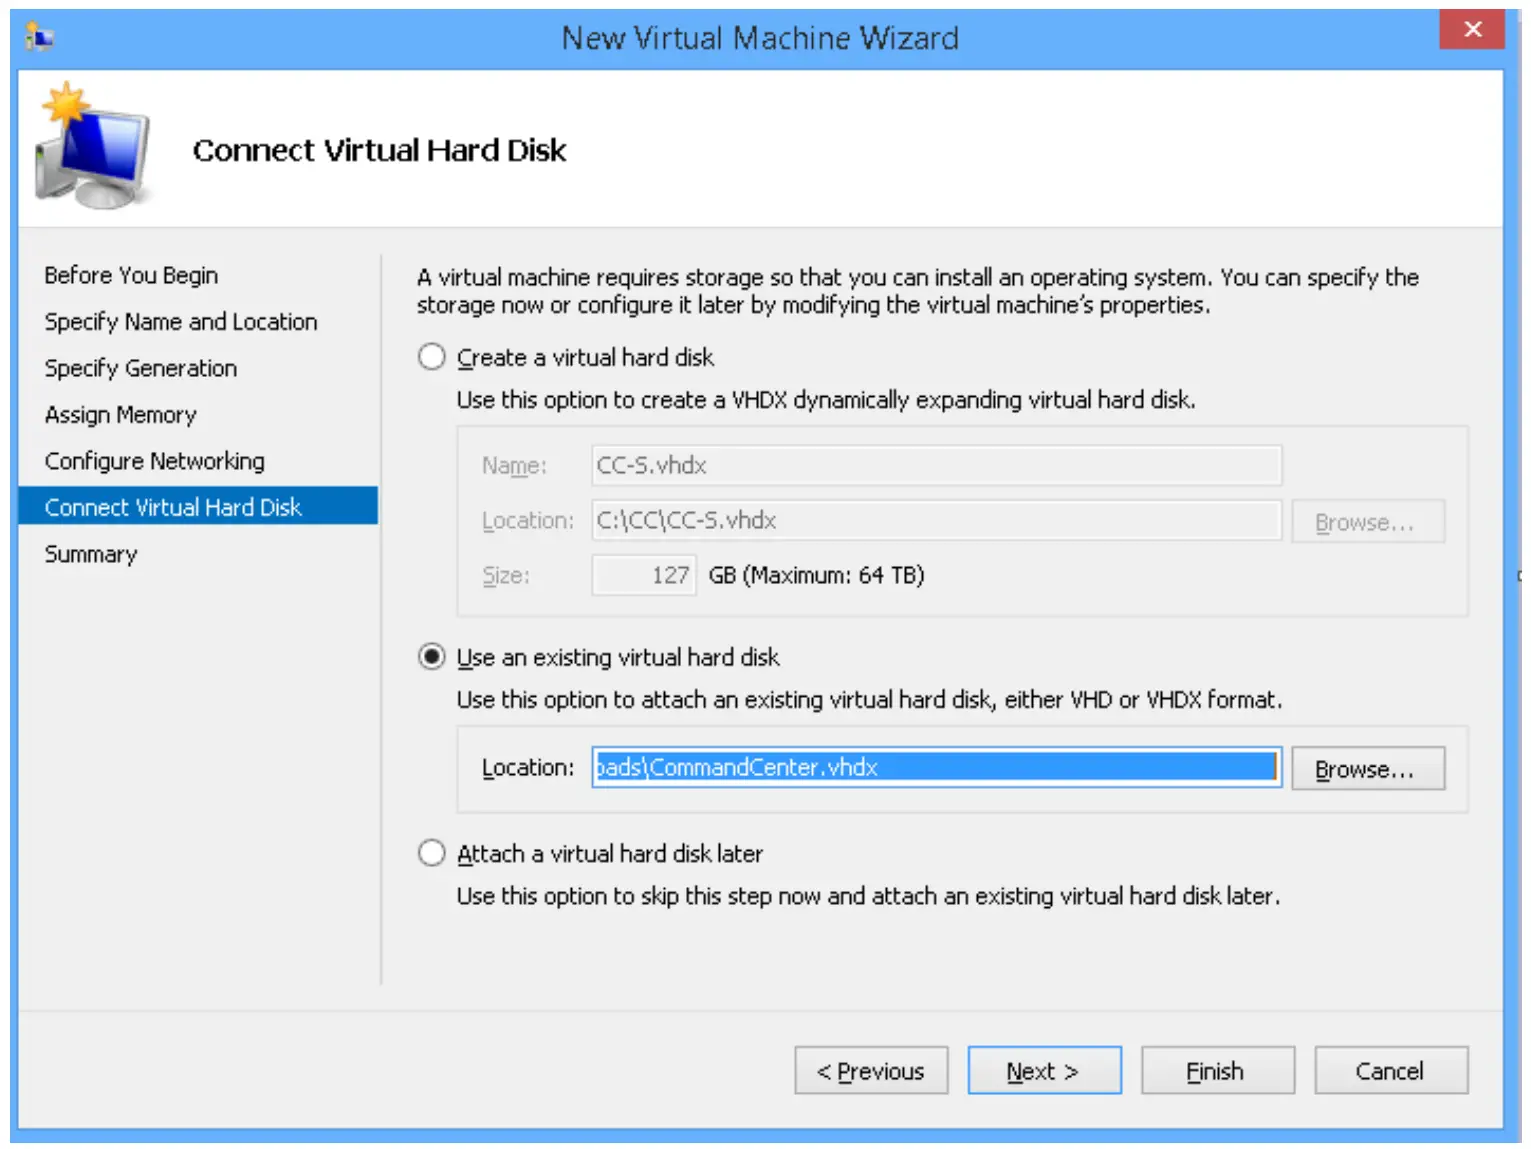1531x1149 pixels.
Task: Click the wizard title bar icon
Action: tap(40, 38)
